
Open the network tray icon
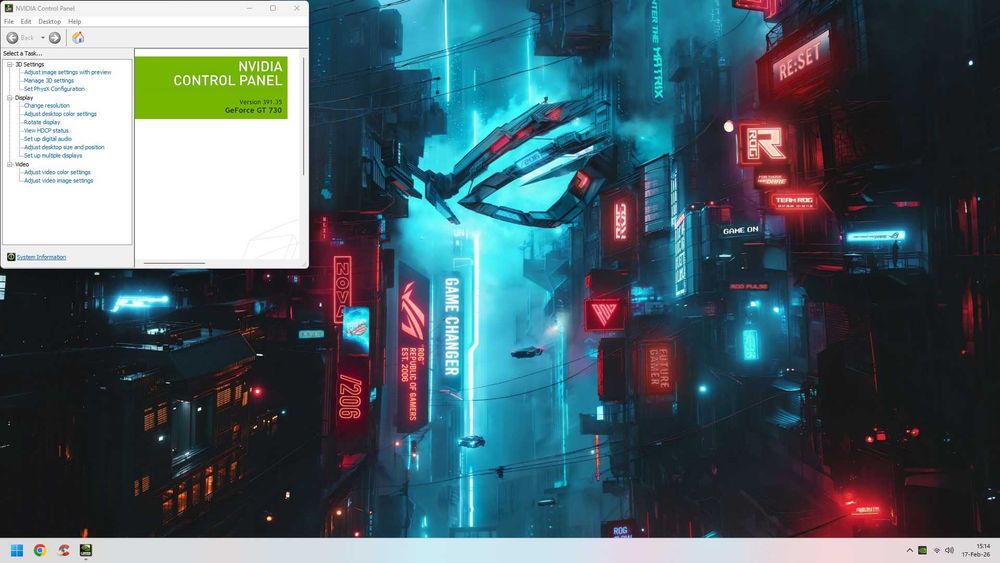937,550
